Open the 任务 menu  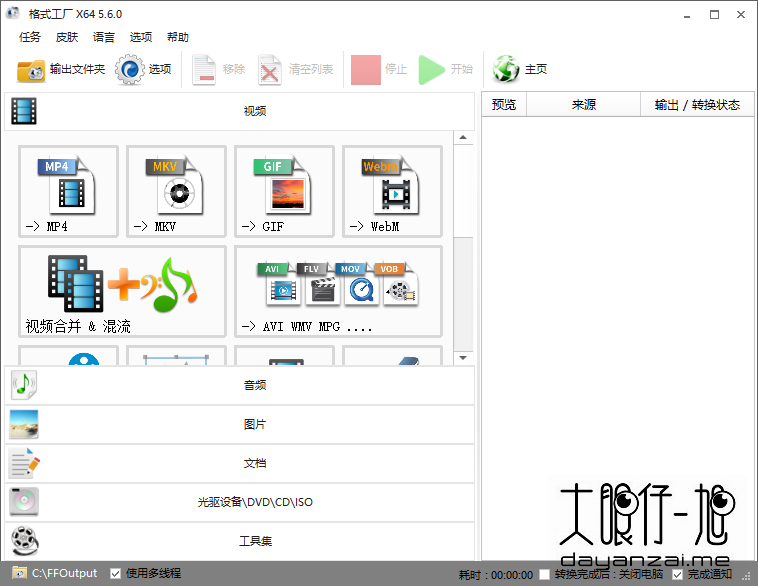pos(29,37)
